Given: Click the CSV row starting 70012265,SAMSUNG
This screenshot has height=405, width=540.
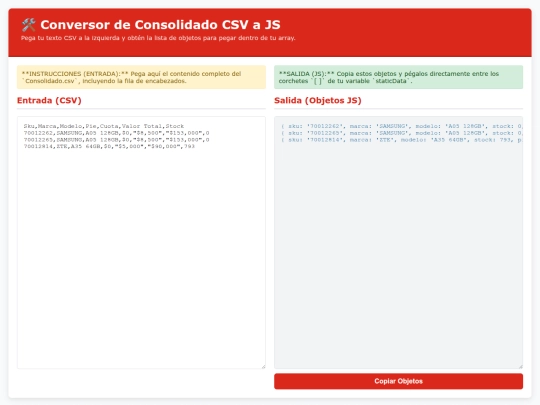Looking at the screenshot, I should 116,140.
